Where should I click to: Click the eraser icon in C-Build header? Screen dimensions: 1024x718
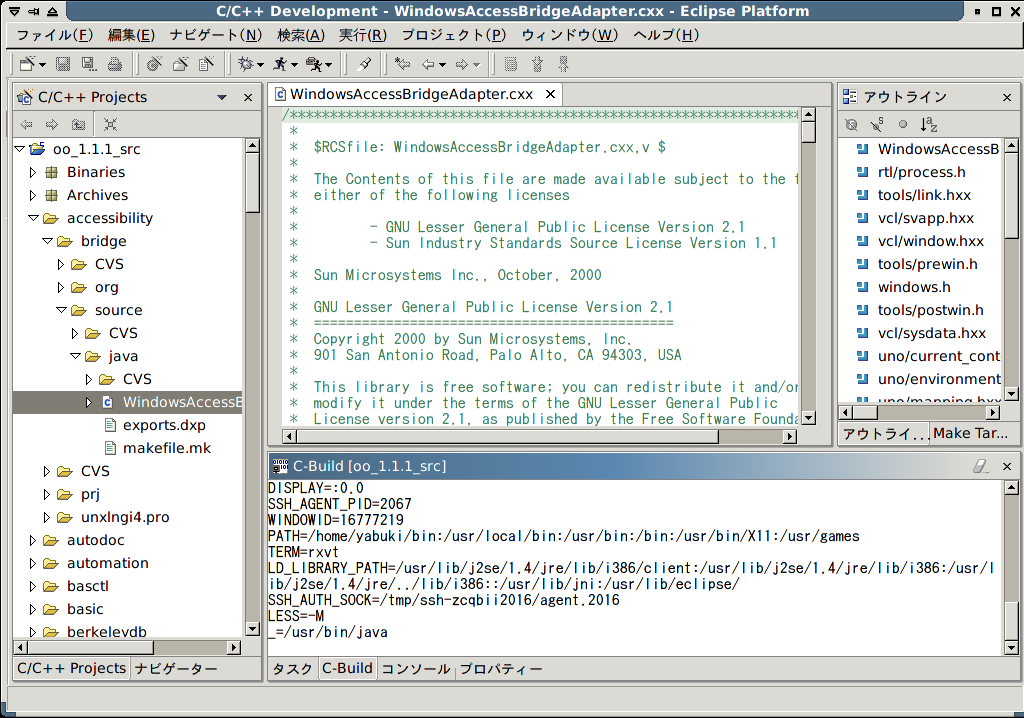[x=980, y=466]
